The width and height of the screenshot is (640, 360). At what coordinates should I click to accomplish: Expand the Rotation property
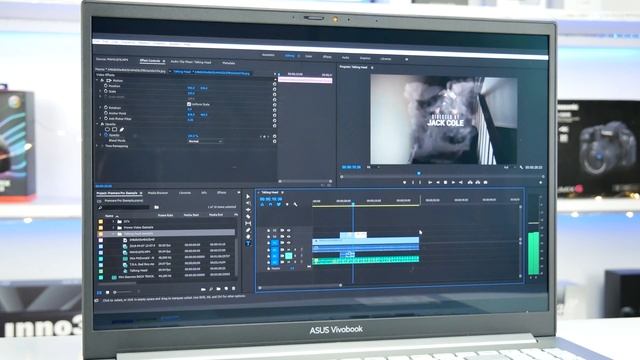click(x=100, y=108)
